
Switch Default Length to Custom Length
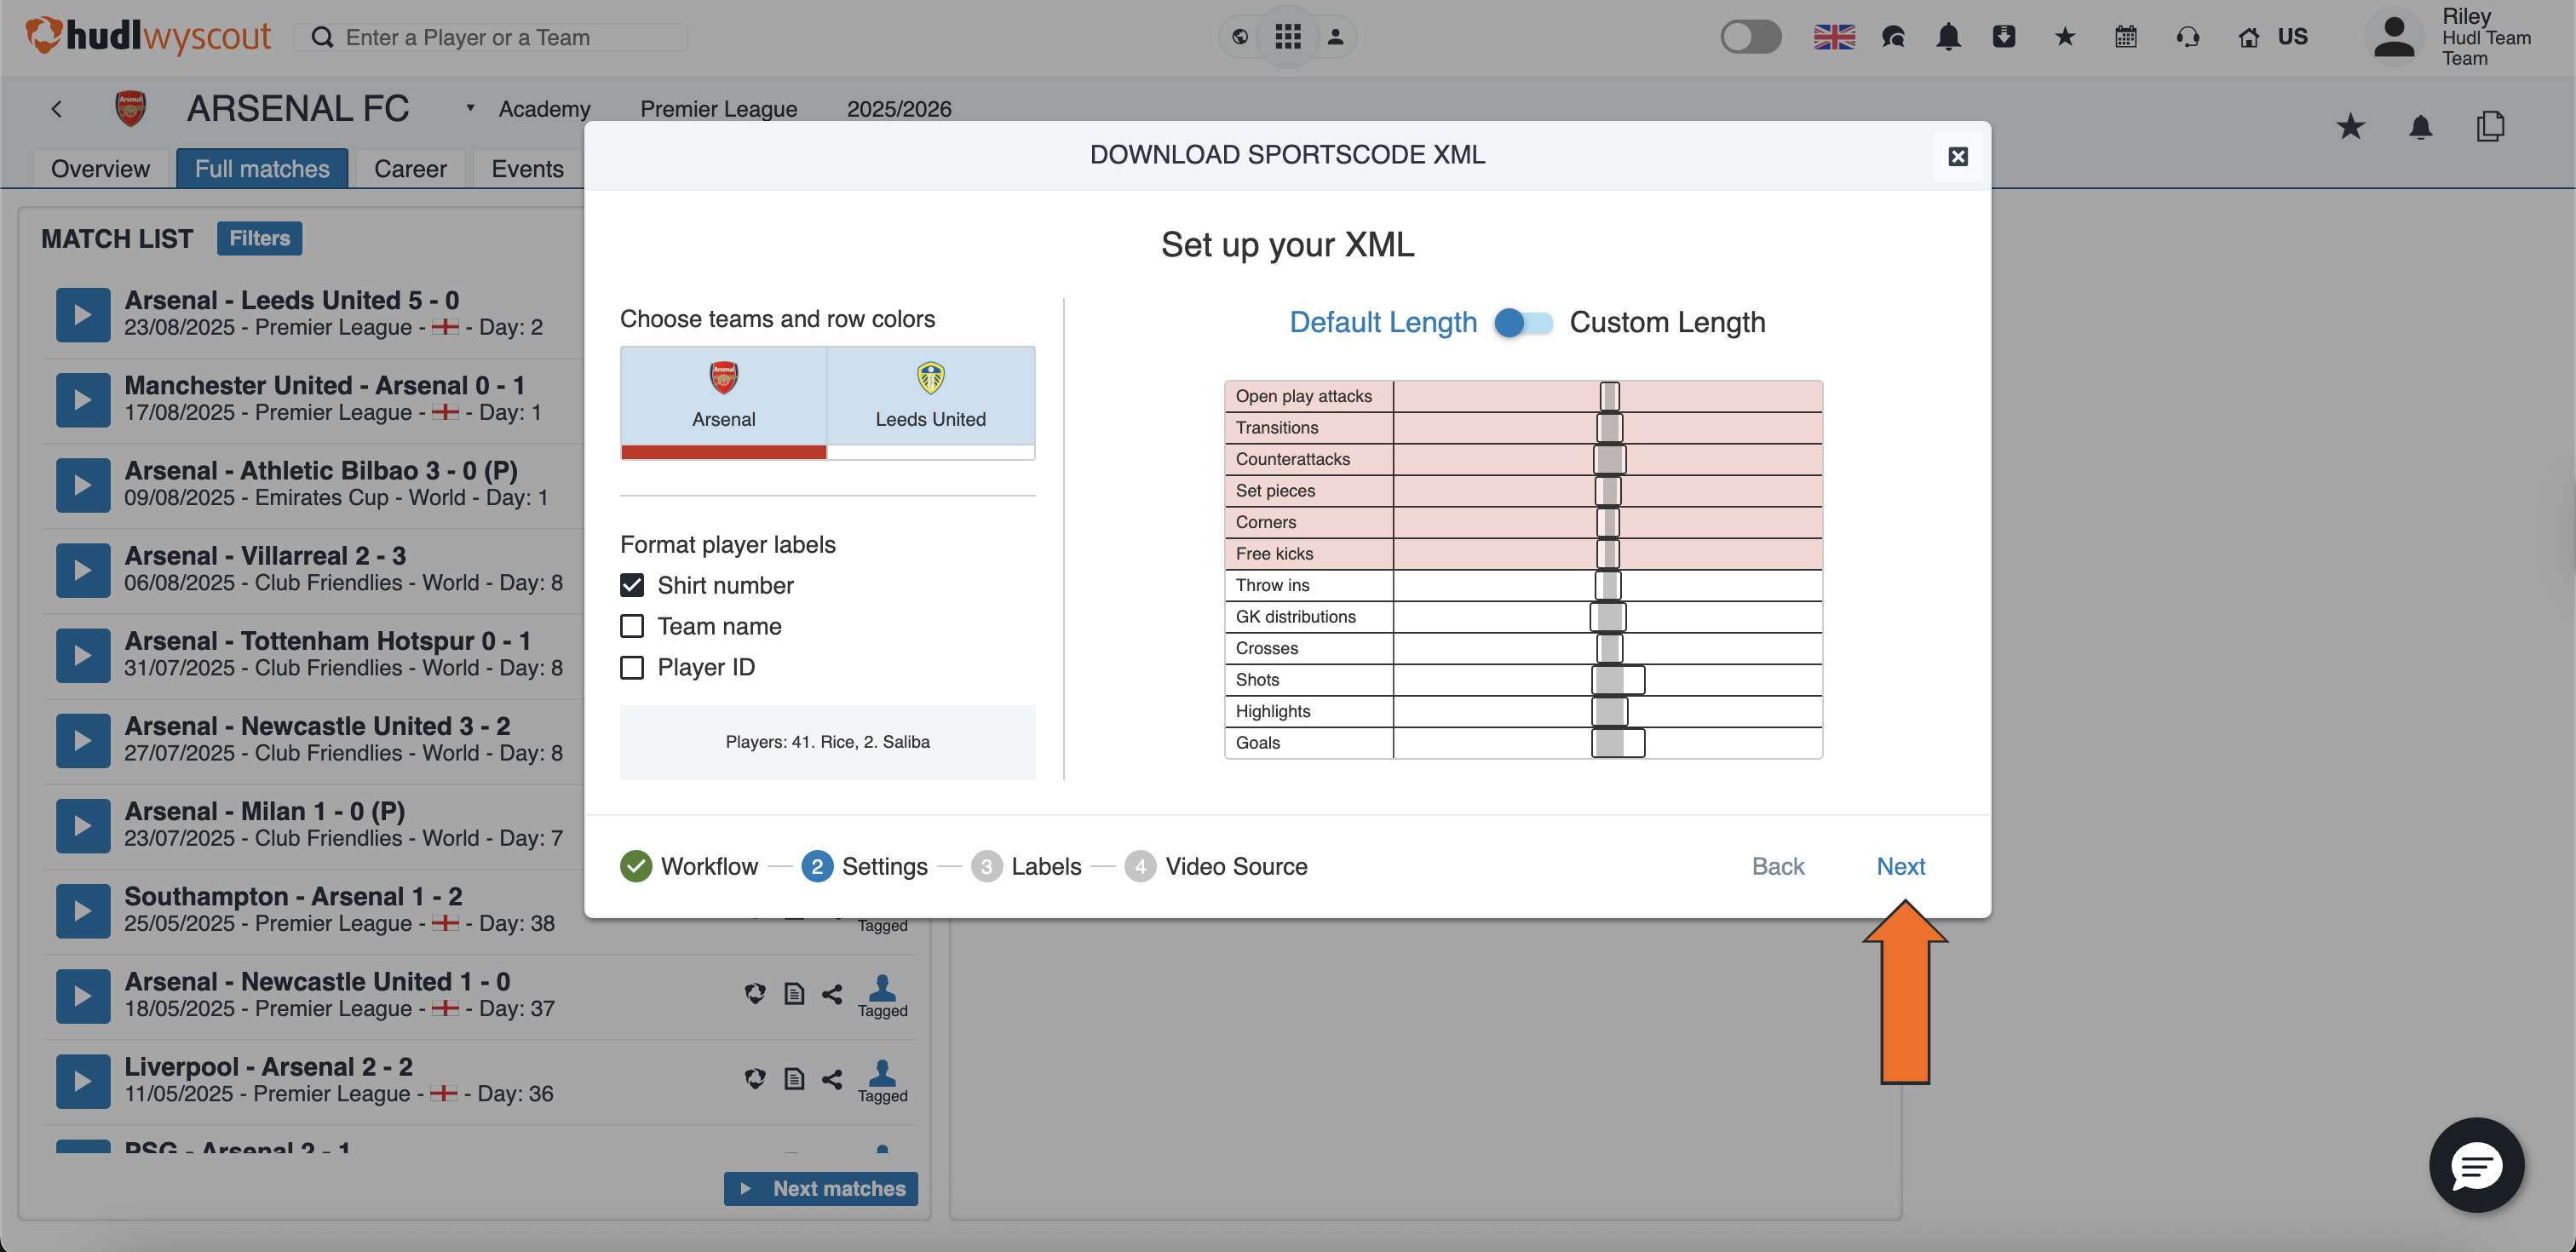pyautogui.click(x=1523, y=322)
